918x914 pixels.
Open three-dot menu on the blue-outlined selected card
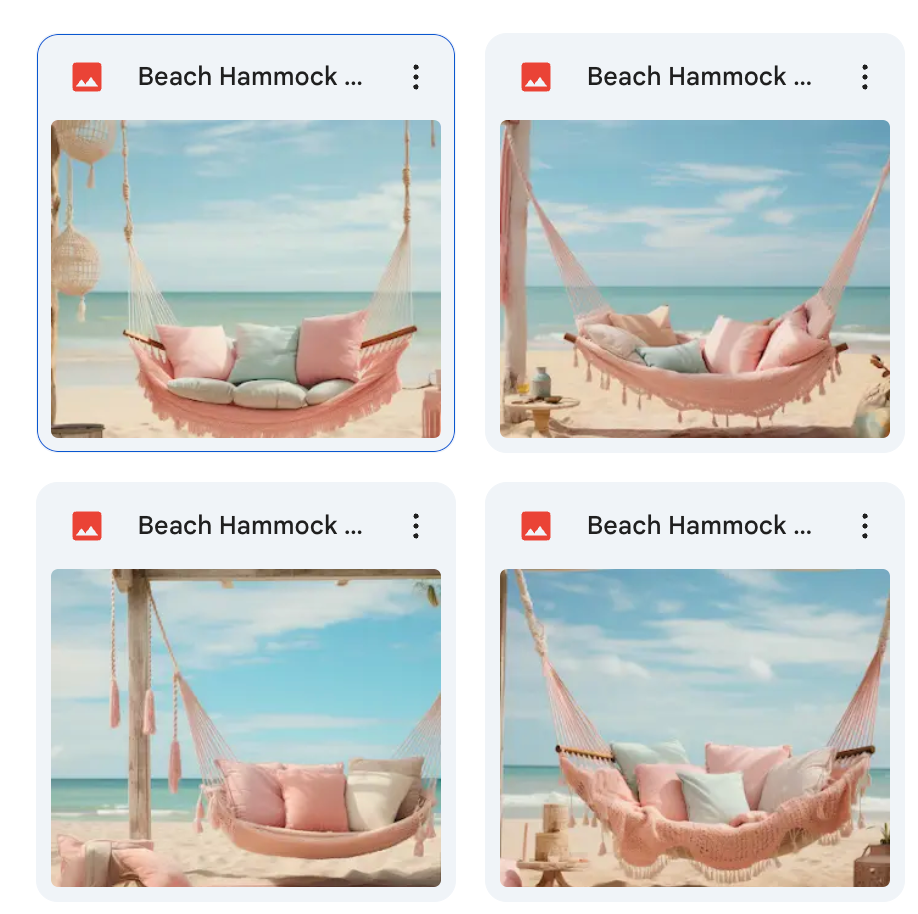point(416,77)
